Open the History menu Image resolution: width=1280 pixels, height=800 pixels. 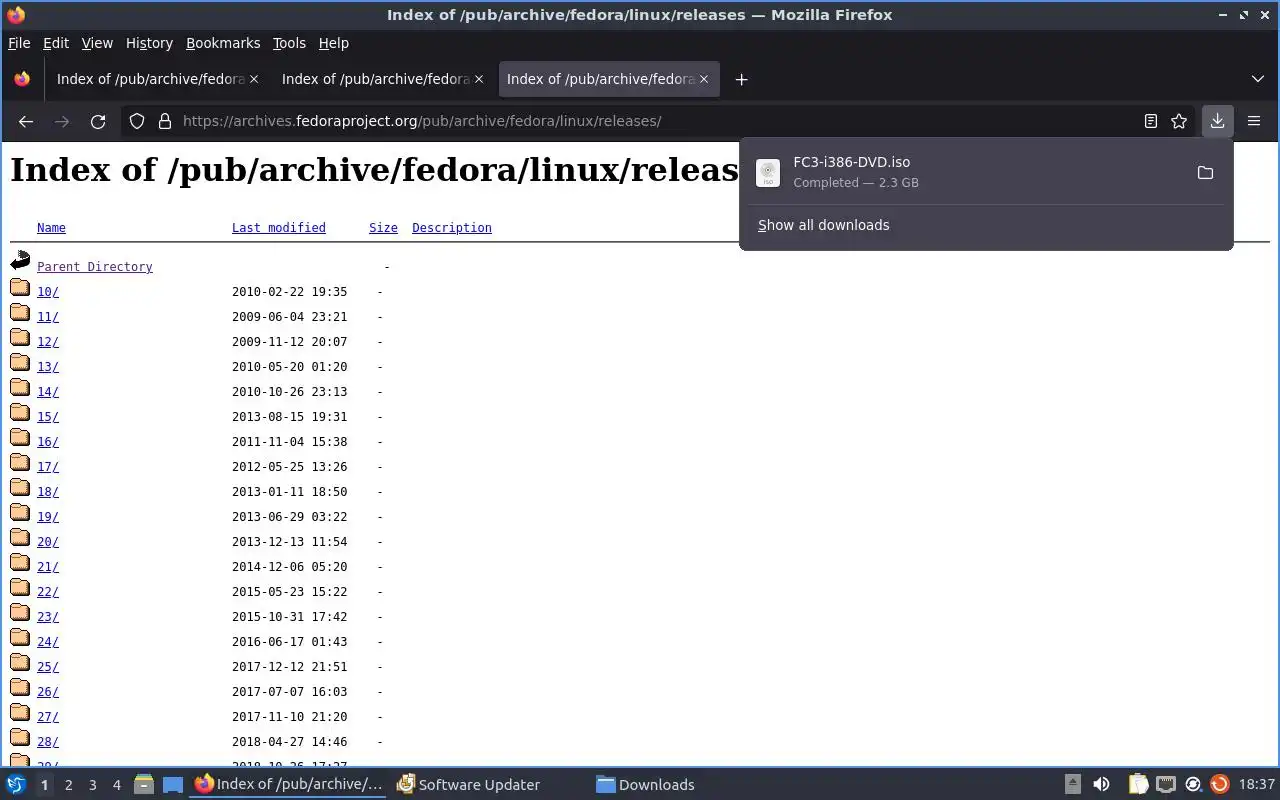[x=149, y=43]
